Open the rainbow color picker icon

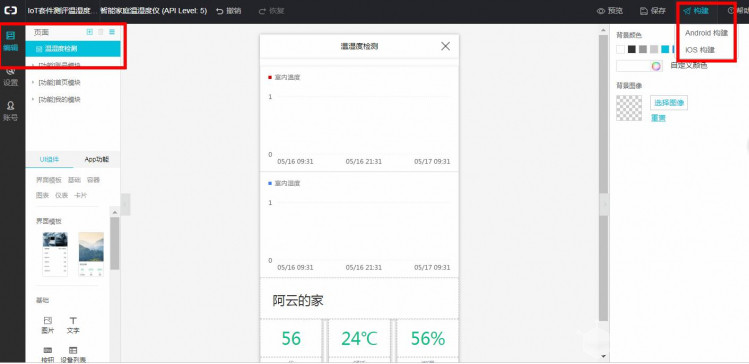coord(656,66)
